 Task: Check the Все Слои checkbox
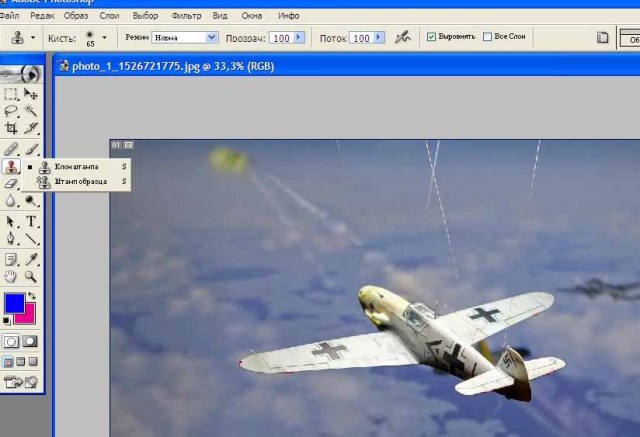click(x=488, y=37)
